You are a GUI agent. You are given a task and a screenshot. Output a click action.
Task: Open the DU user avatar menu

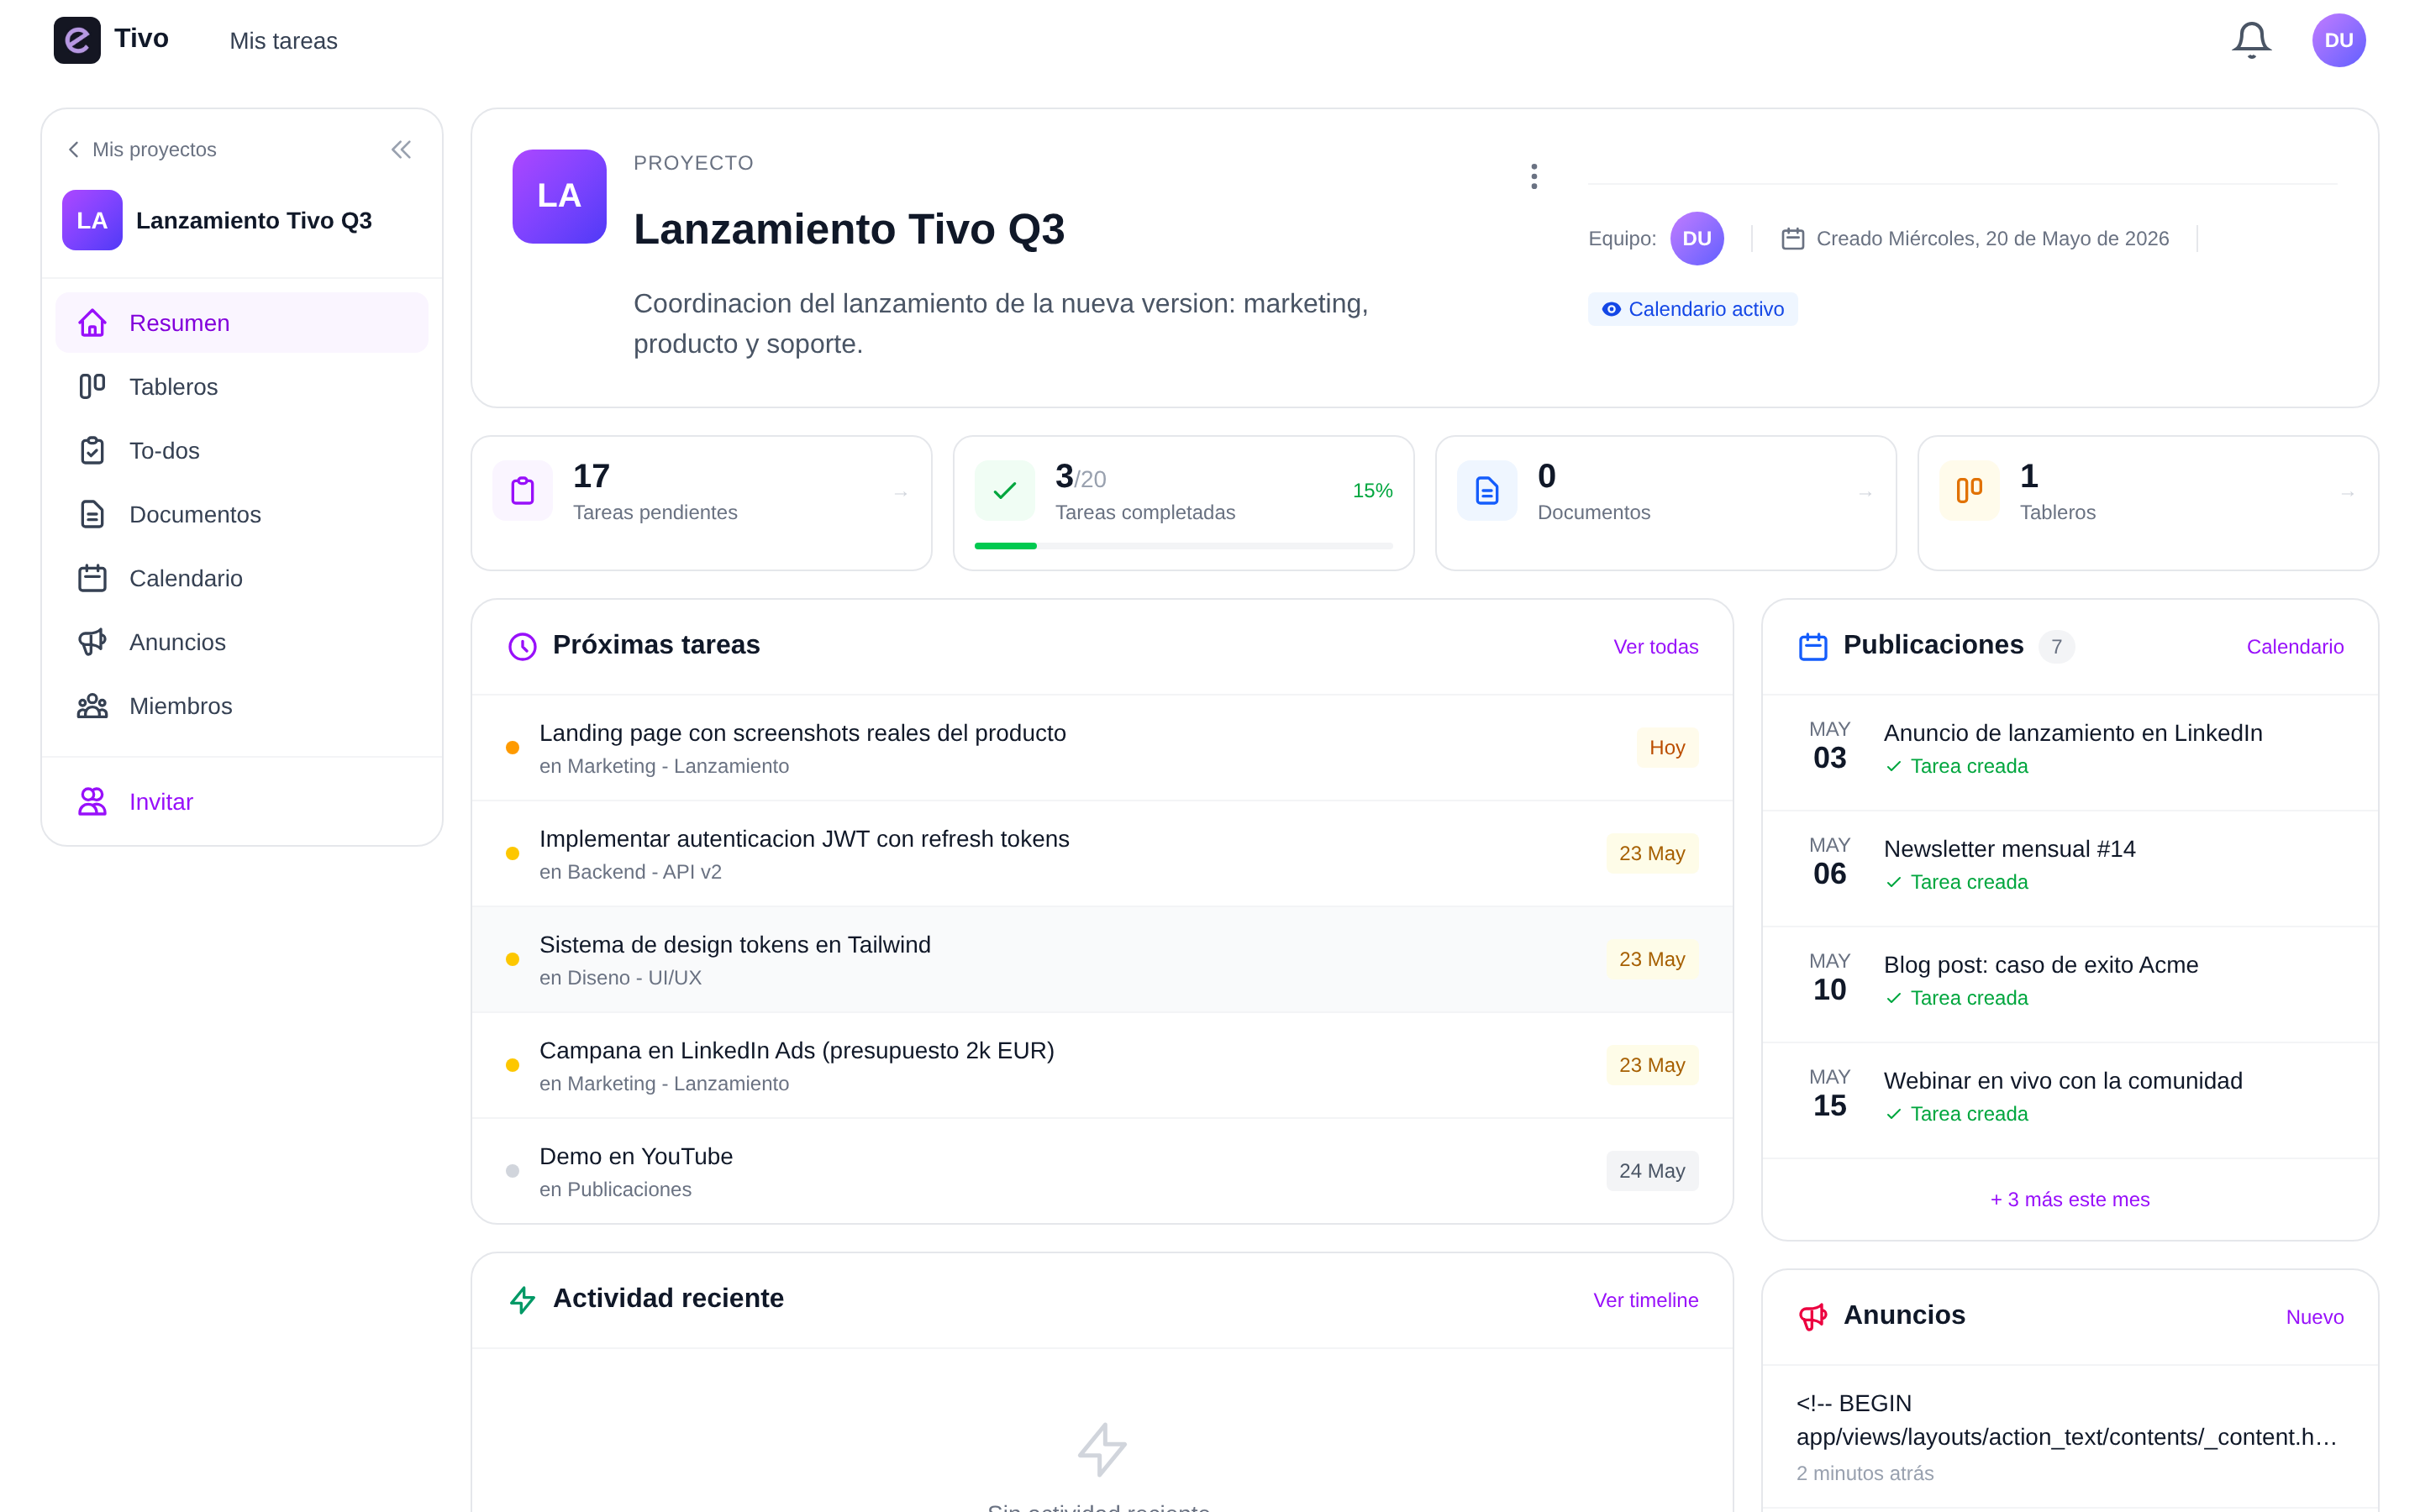pos(2338,40)
